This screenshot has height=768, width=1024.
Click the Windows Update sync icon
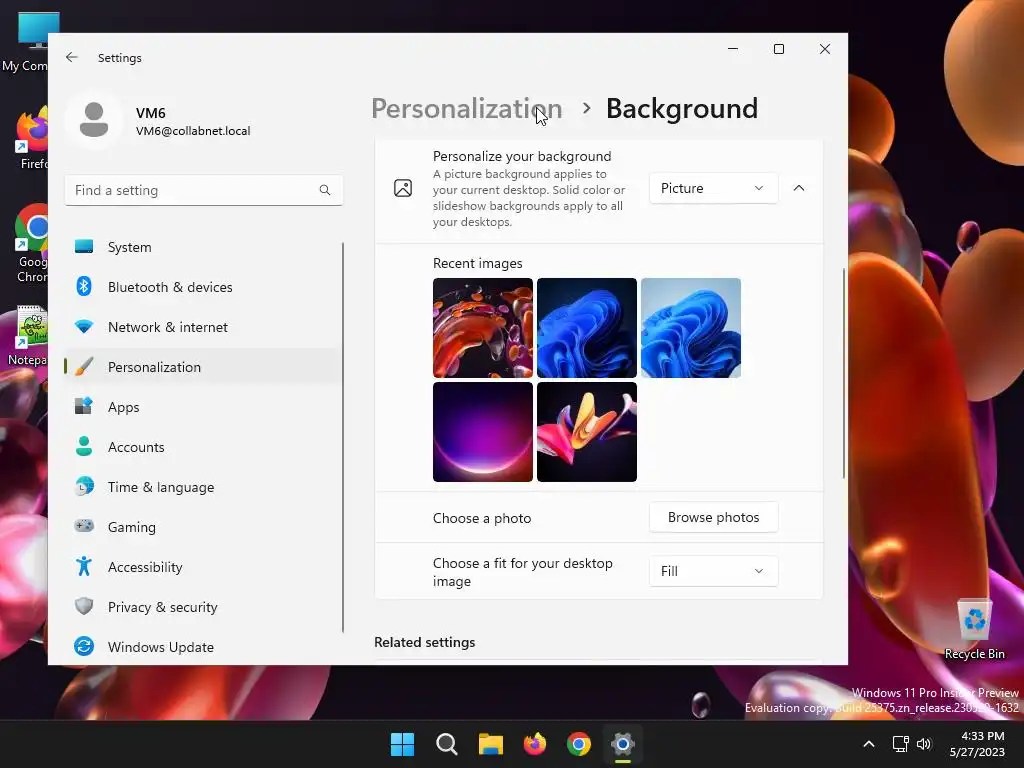click(84, 646)
